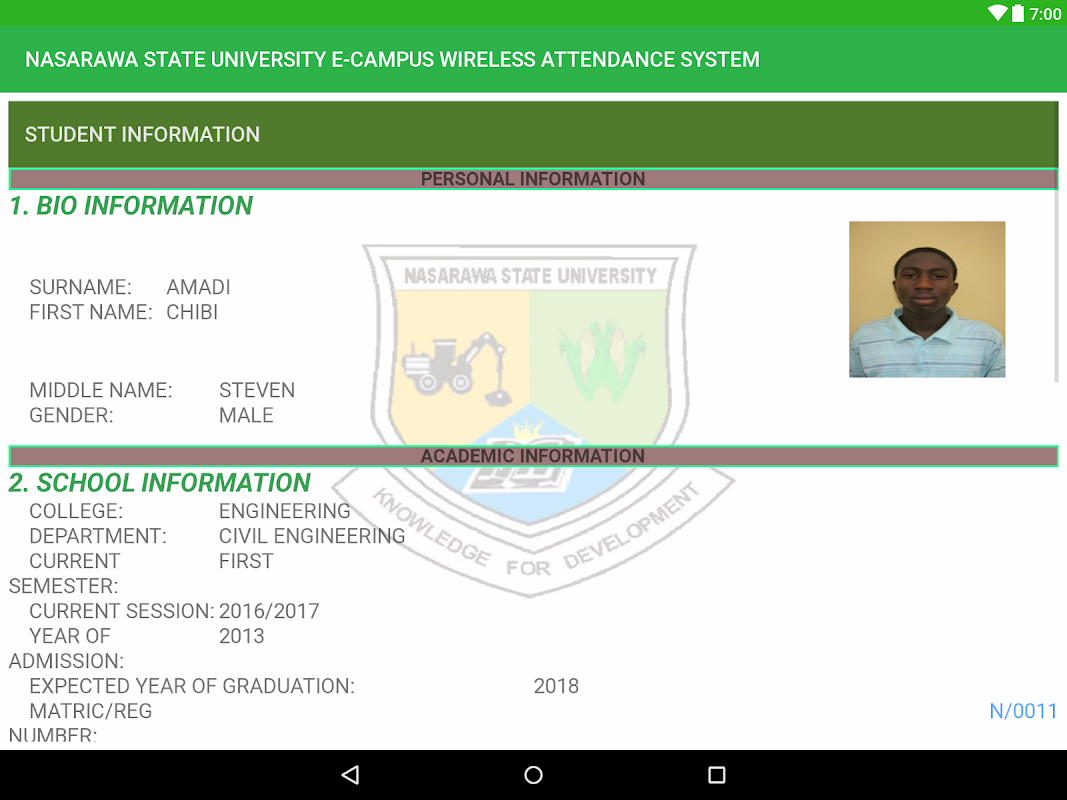This screenshot has height=800, width=1067.
Task: Select the PERSONAL INFORMATION section bar
Action: tap(533, 179)
